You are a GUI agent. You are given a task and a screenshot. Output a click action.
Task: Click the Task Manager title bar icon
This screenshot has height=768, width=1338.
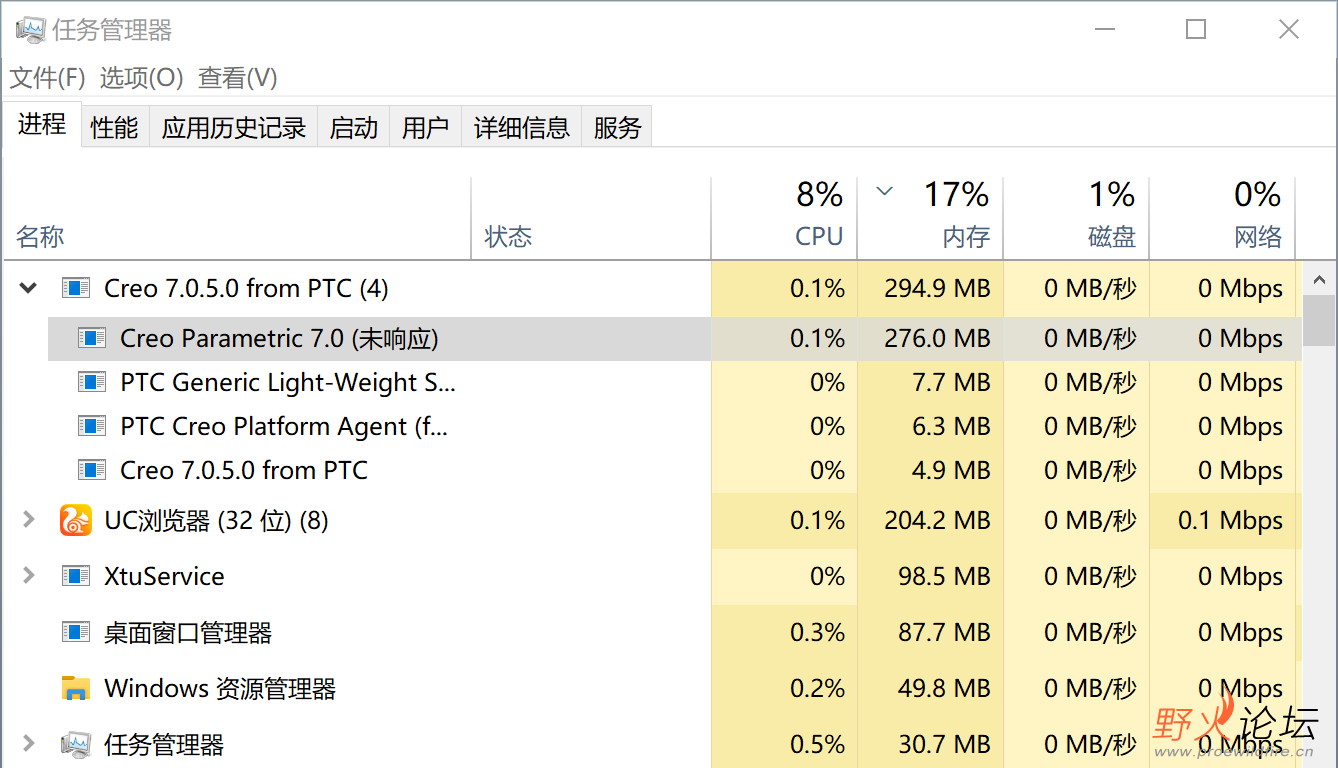pyautogui.click(x=29, y=29)
